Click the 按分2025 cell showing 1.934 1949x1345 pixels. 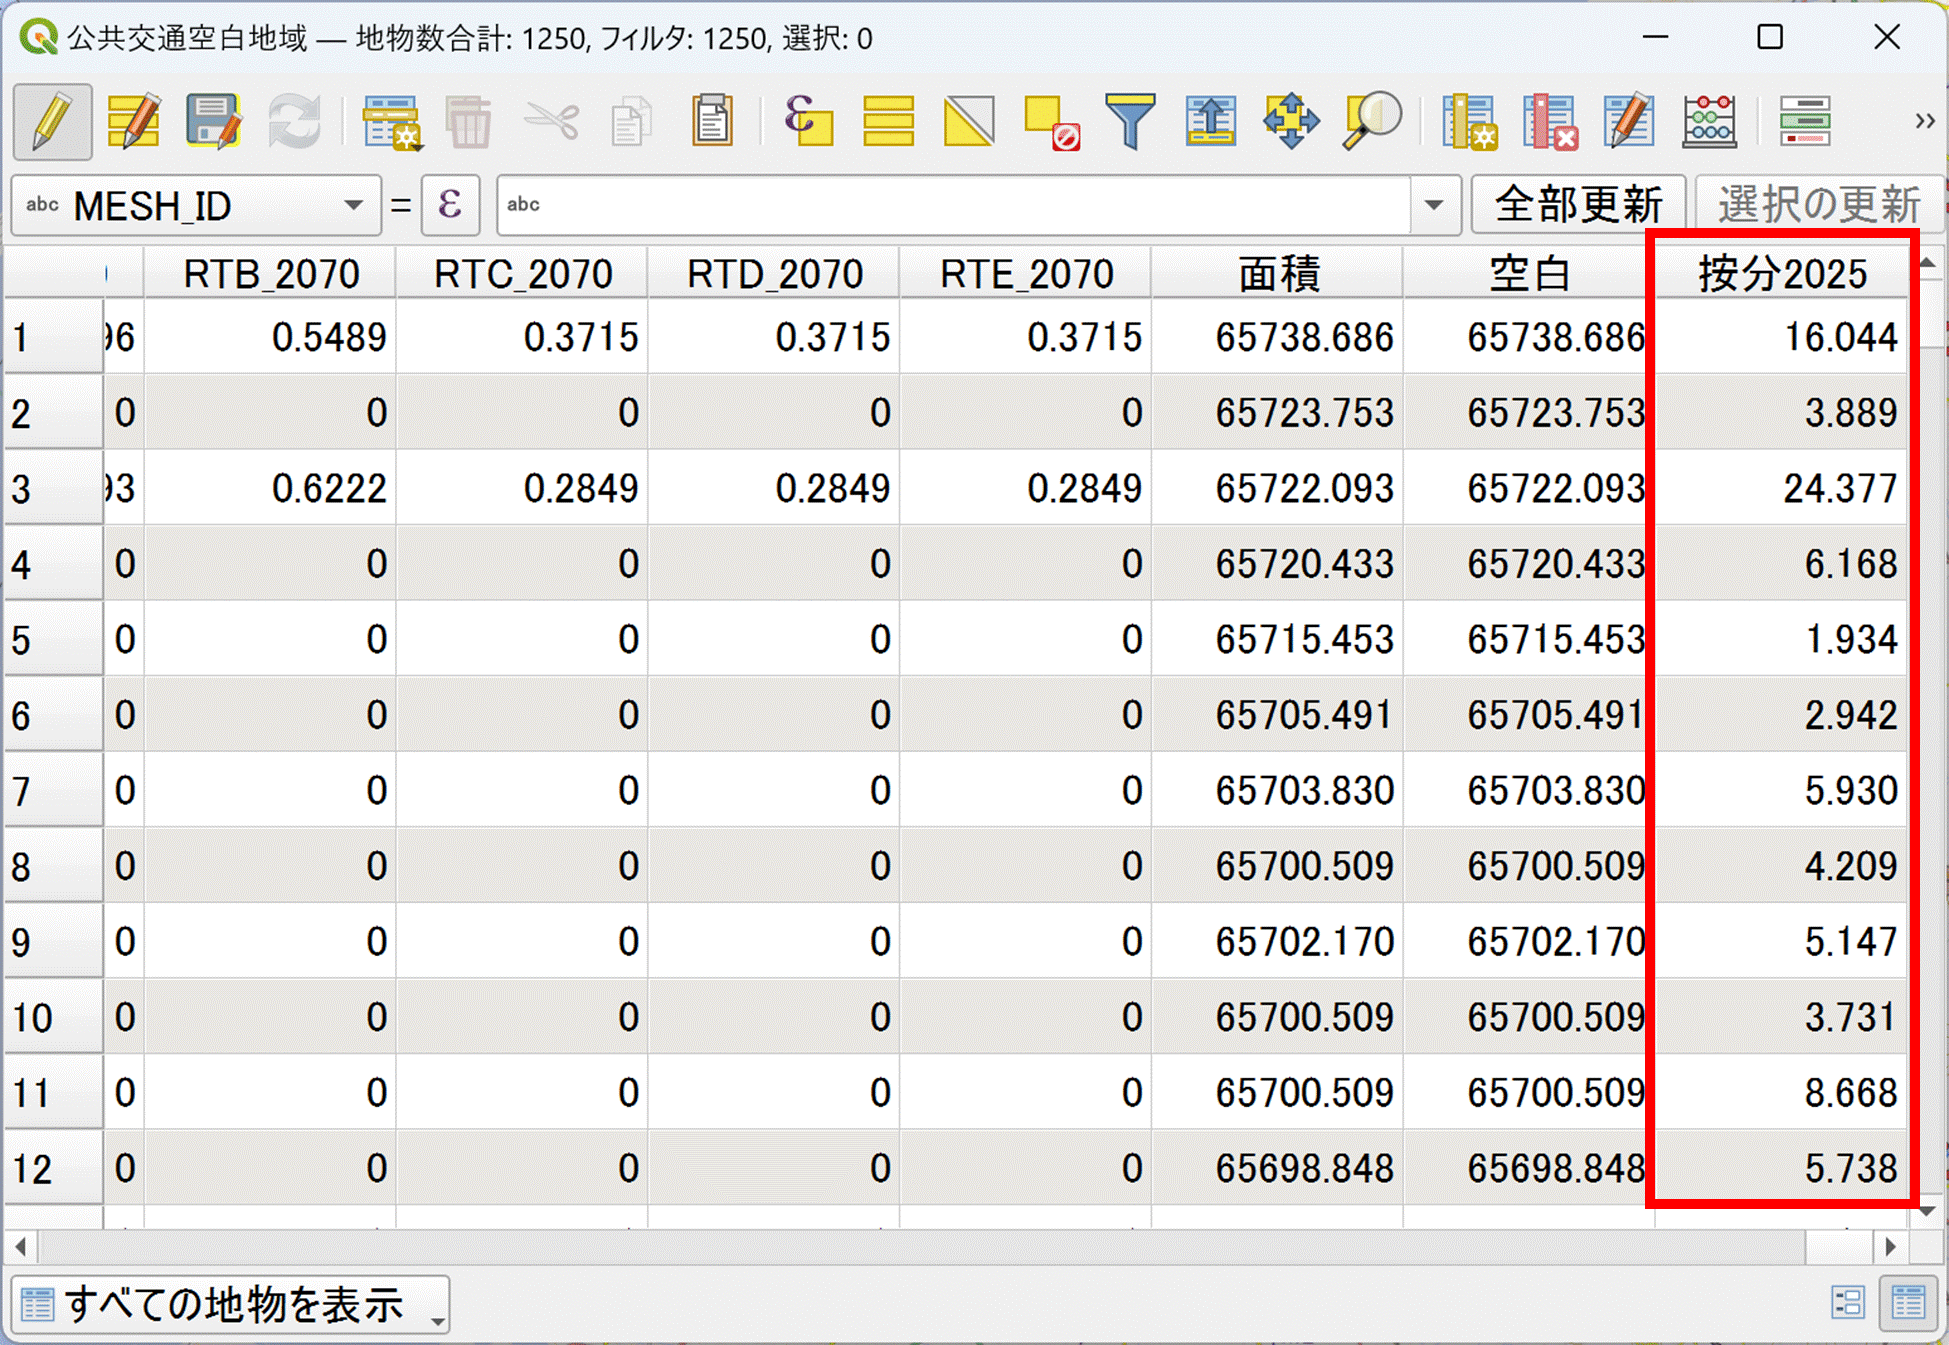point(1782,639)
